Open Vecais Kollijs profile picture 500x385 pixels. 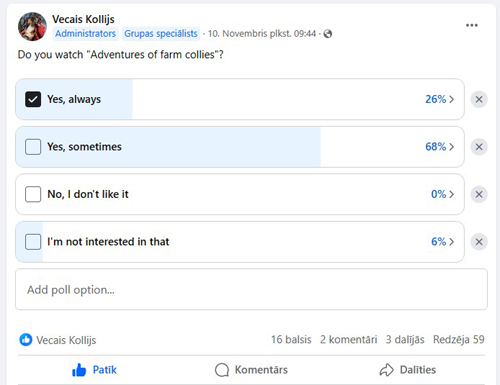coord(32,27)
